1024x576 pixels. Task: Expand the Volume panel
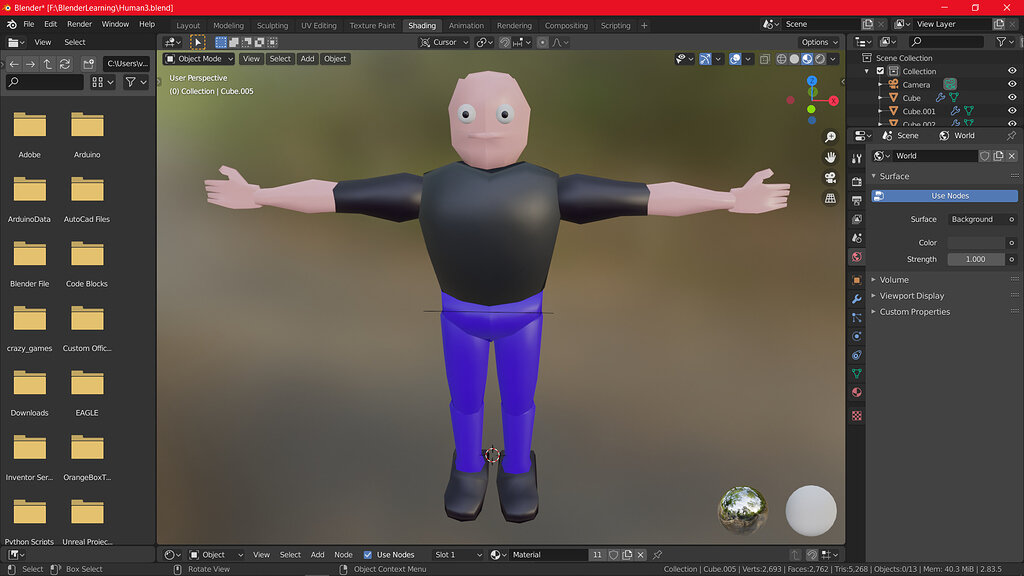[x=893, y=280]
